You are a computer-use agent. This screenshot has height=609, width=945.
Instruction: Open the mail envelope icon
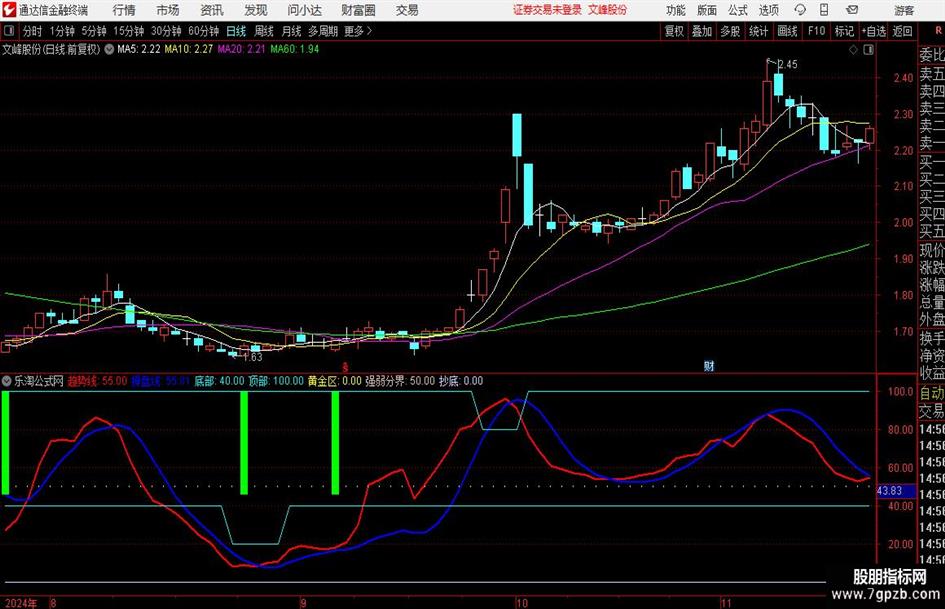point(852,10)
